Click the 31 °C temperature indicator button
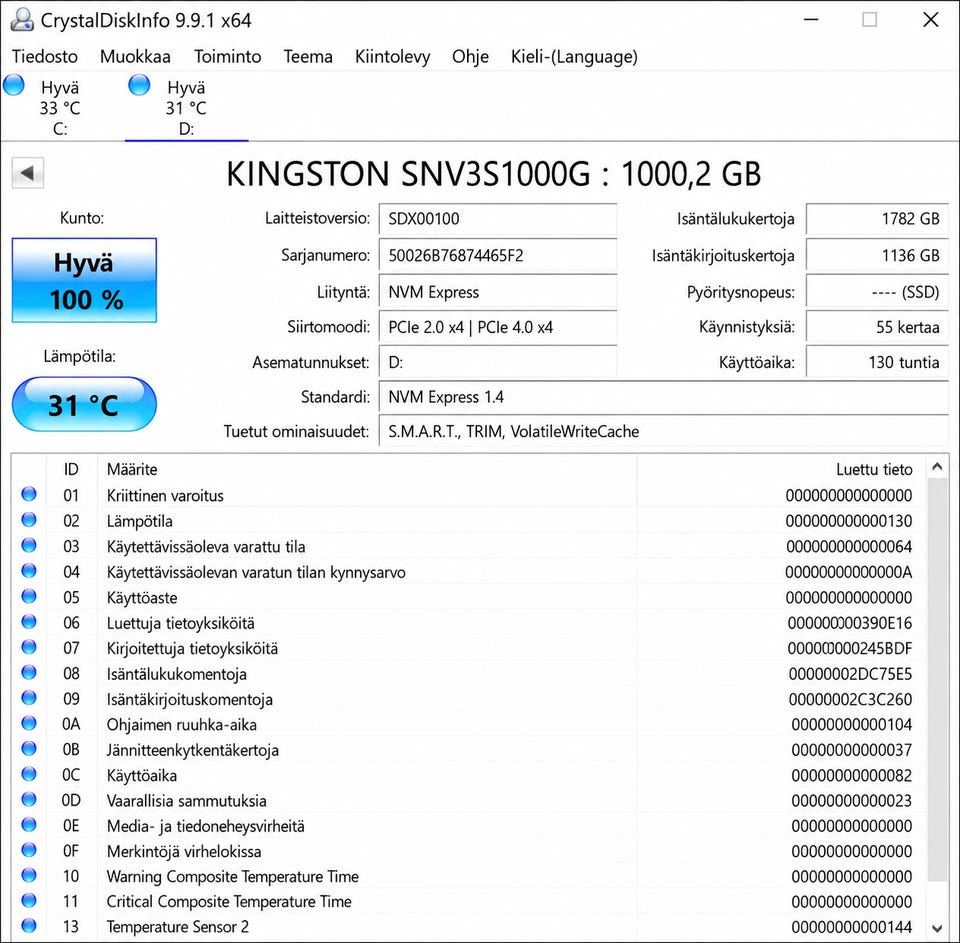Image resolution: width=960 pixels, height=943 pixels. (84, 404)
